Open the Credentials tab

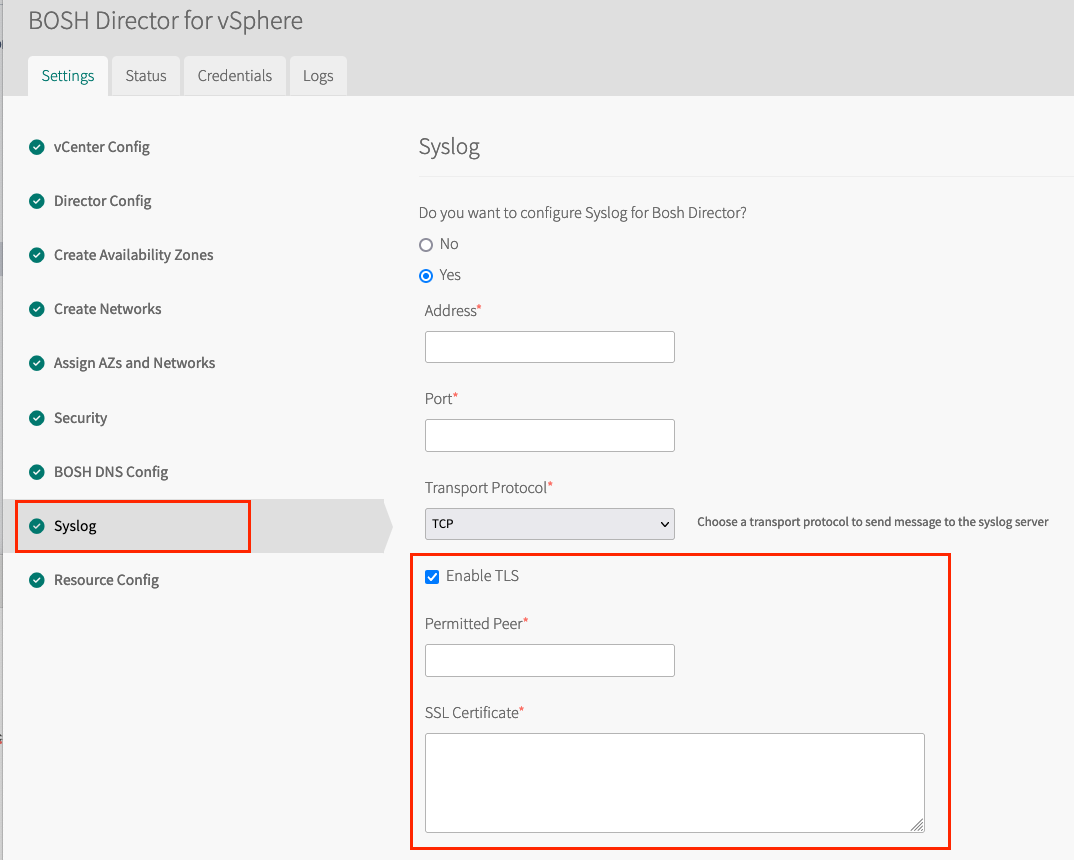[x=235, y=76]
